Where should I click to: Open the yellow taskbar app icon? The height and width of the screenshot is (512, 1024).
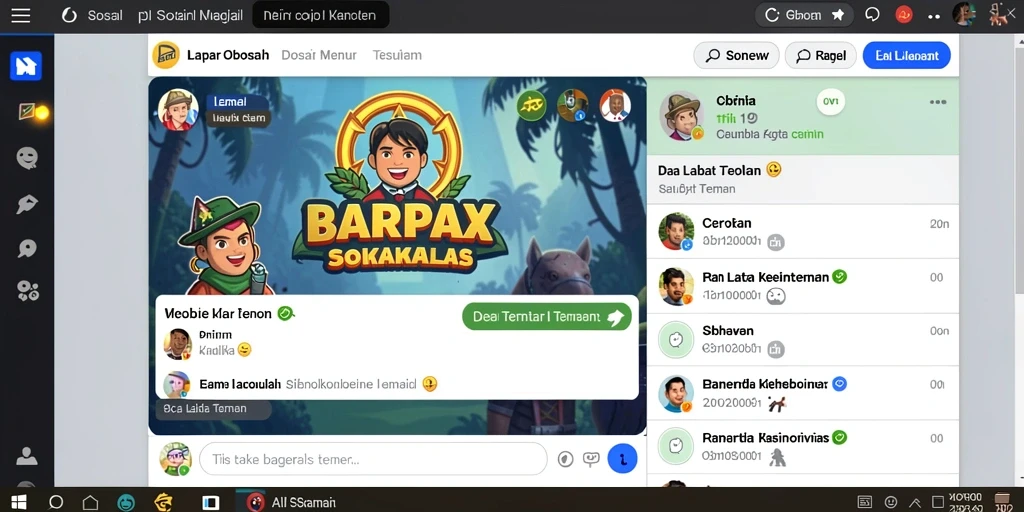tap(163, 502)
